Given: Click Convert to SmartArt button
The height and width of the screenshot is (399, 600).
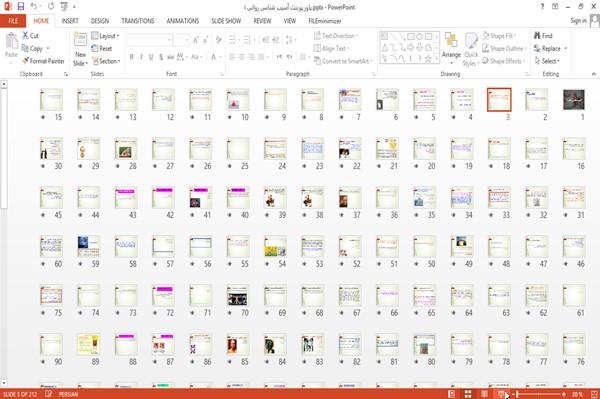Looking at the screenshot, I should 342,61.
